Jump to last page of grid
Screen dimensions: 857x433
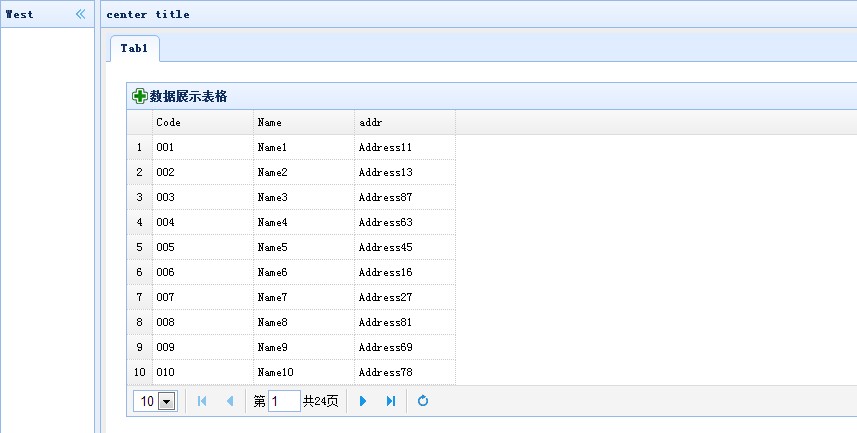coord(391,401)
